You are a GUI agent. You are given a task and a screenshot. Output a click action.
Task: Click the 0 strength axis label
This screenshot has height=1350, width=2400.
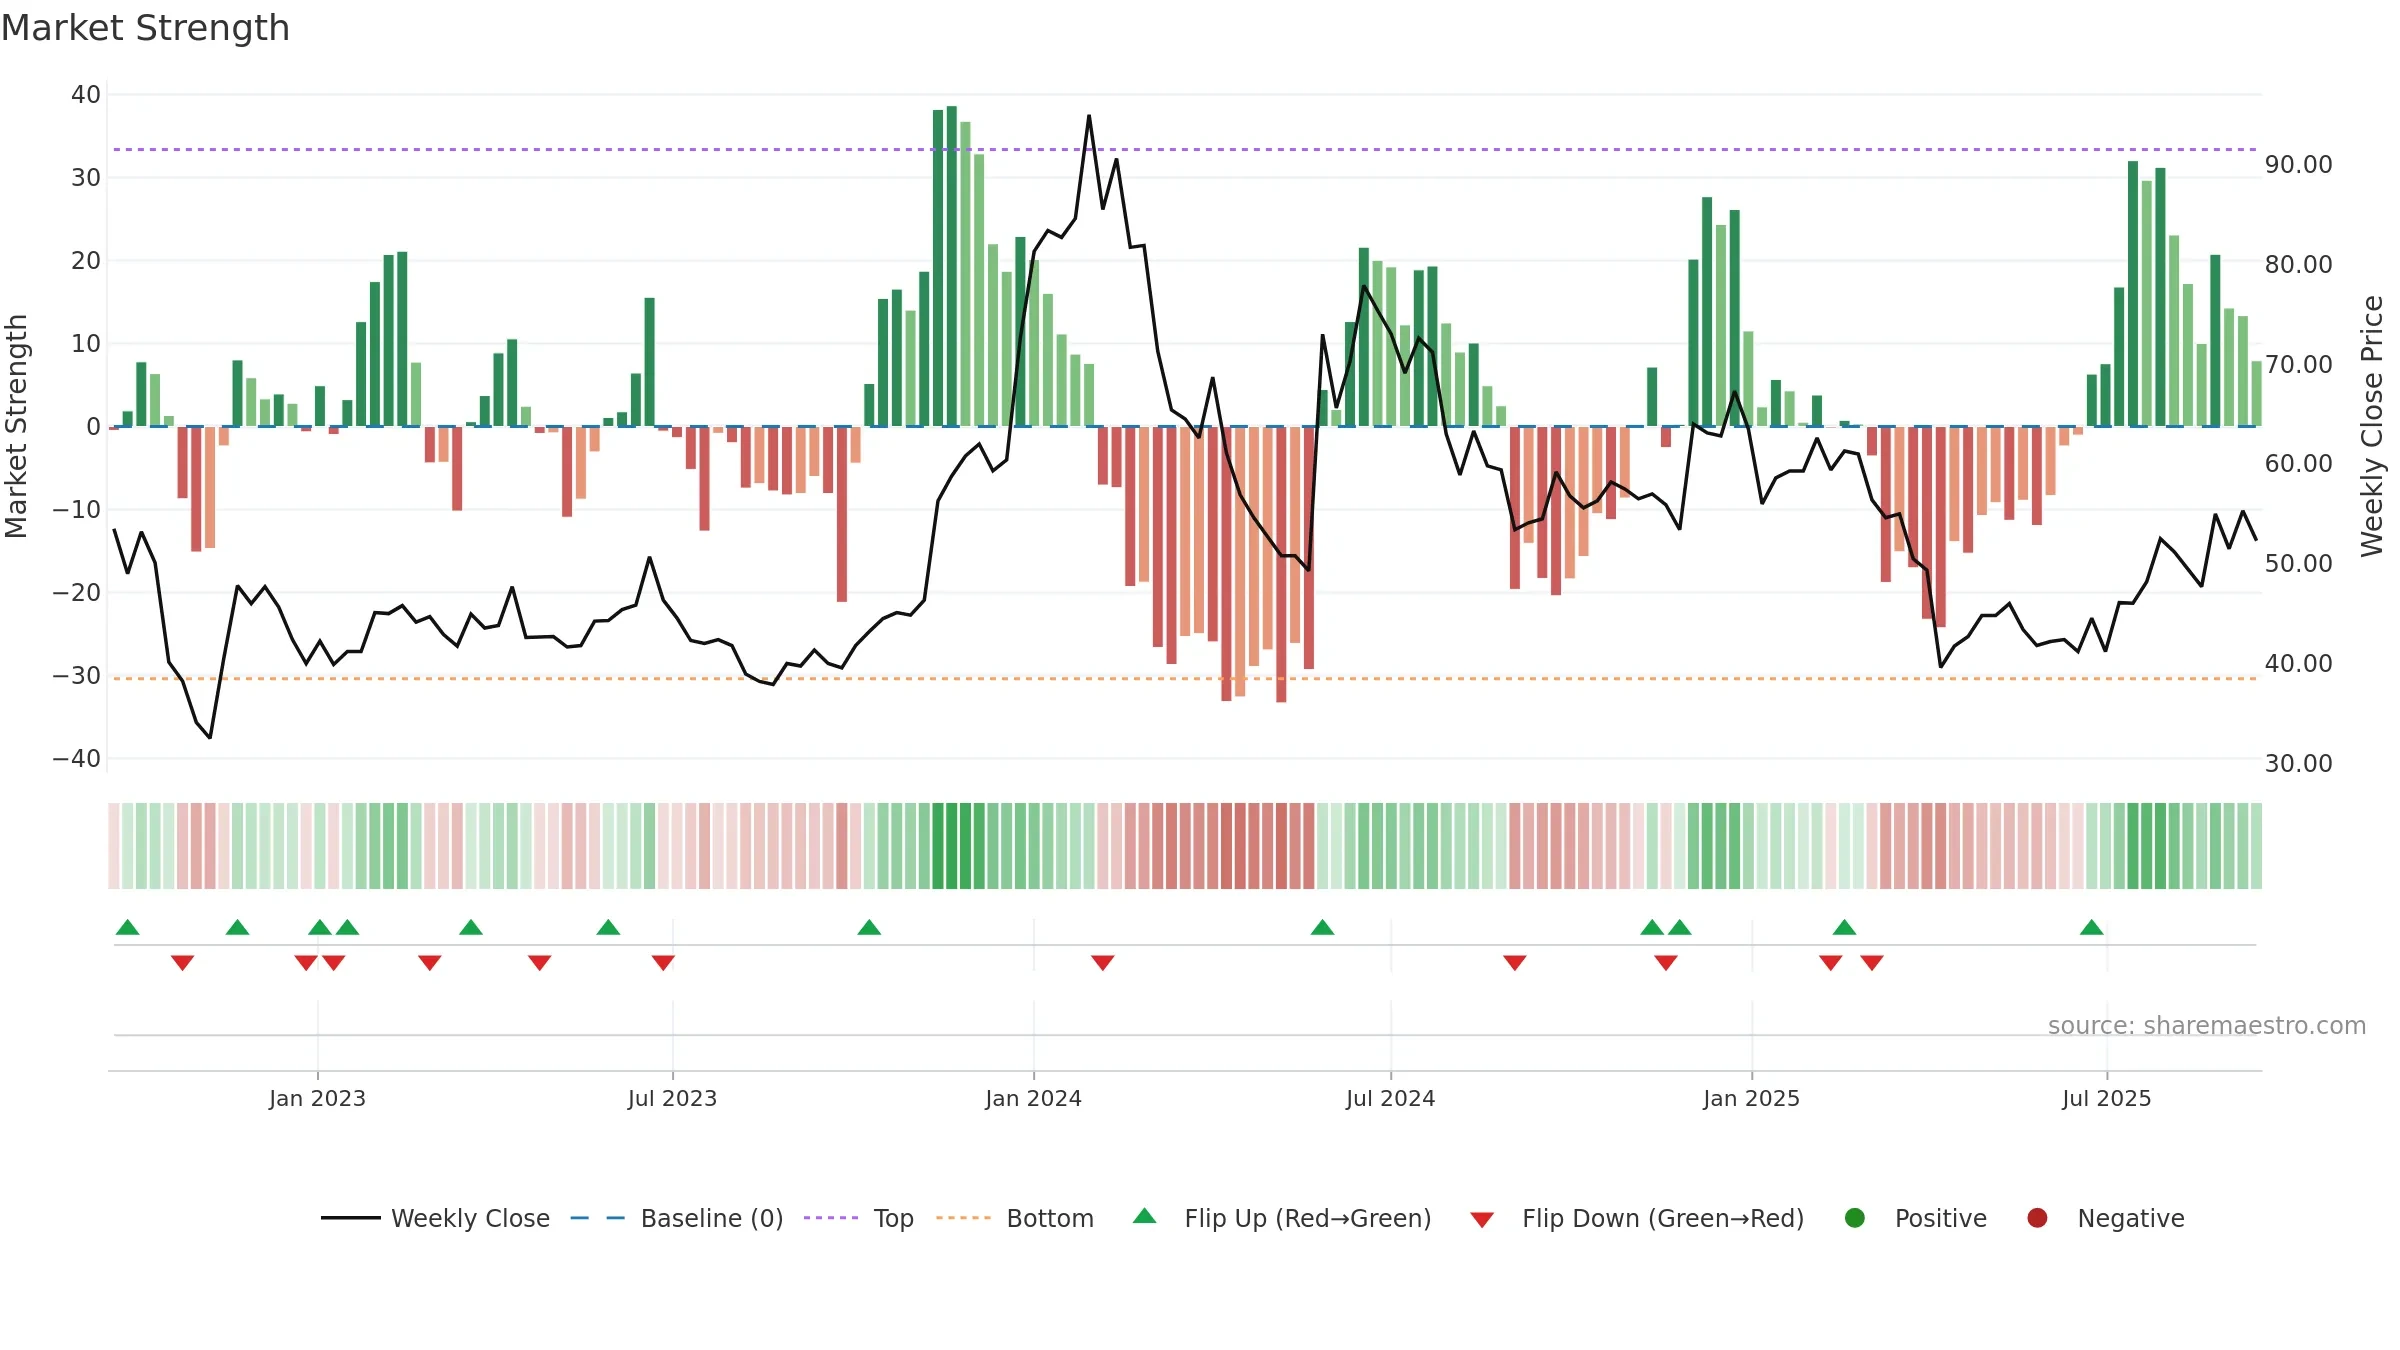93,426
